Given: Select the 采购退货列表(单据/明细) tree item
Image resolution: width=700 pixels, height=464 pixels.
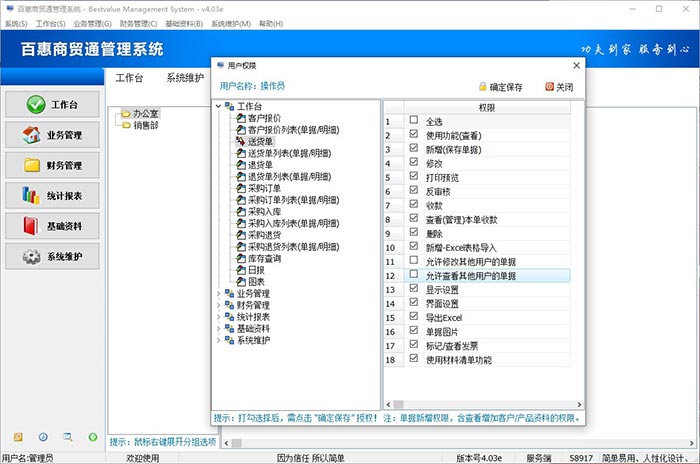Looking at the screenshot, I should pyautogui.click(x=293, y=247).
